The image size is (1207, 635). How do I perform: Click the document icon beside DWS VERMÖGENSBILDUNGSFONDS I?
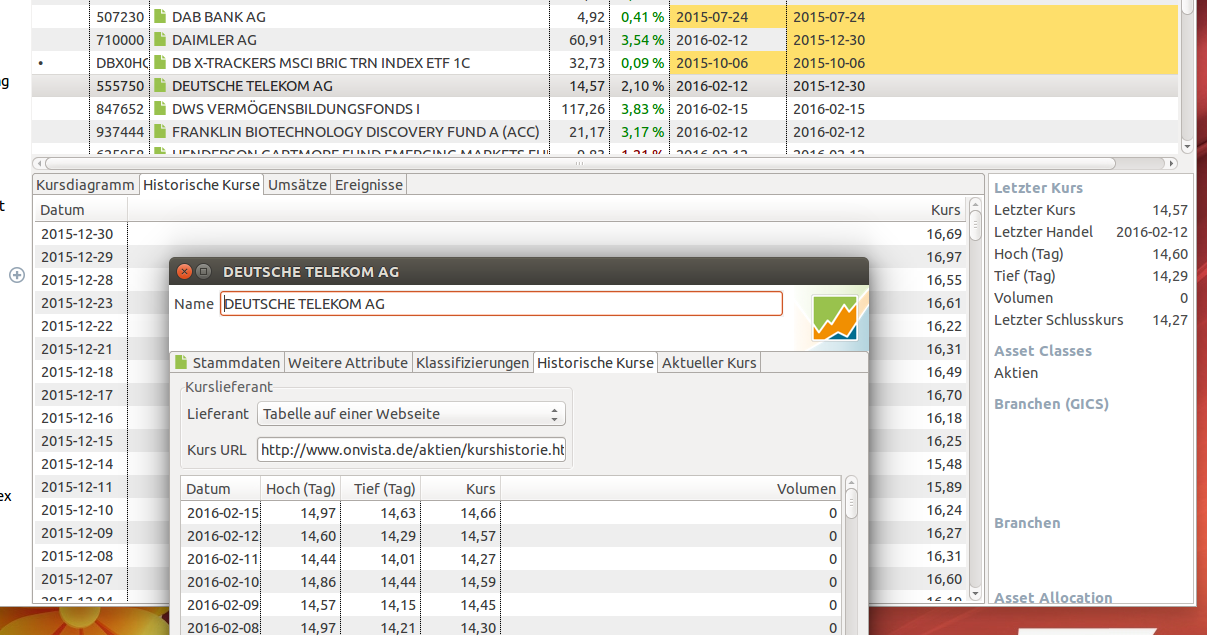click(158, 109)
